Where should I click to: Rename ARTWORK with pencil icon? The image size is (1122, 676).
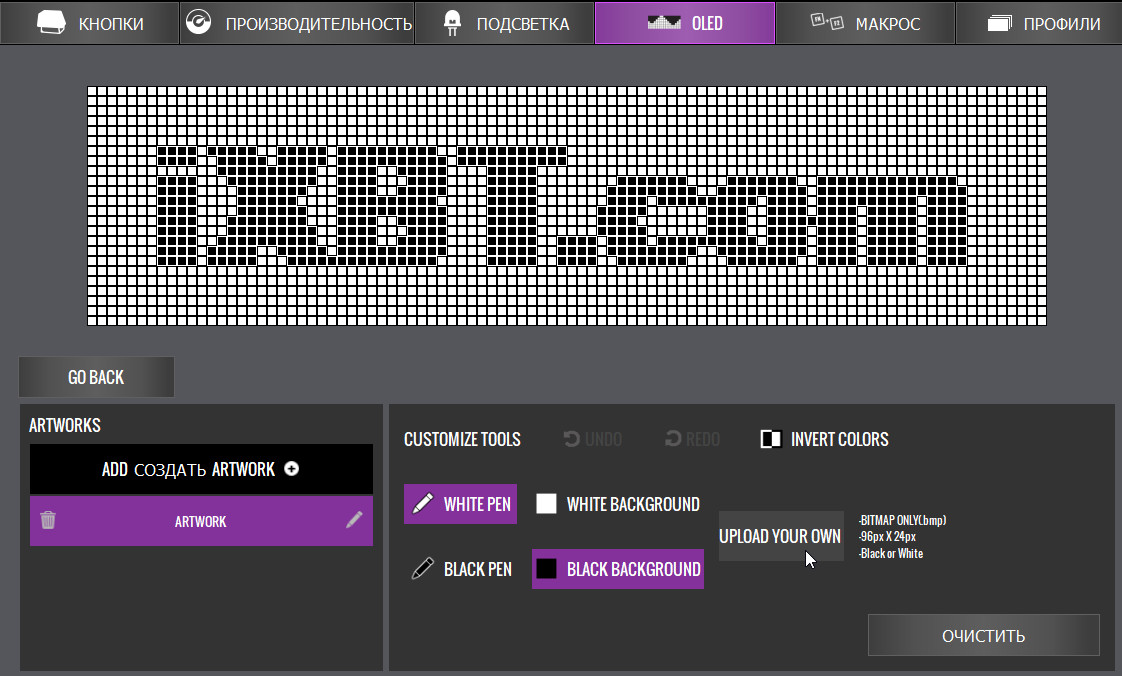[354, 519]
